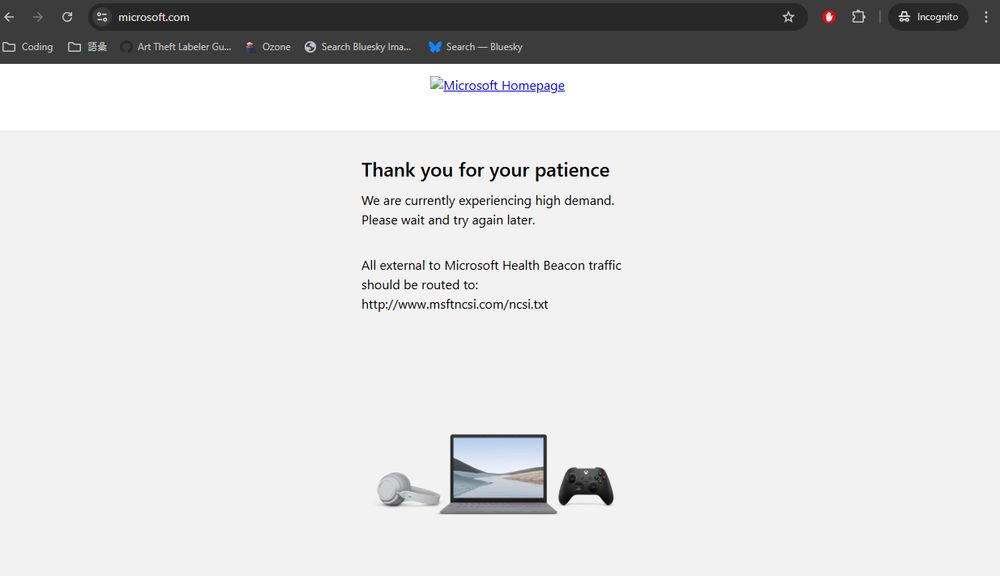
Task: Click the back navigation arrow
Action: point(10,17)
